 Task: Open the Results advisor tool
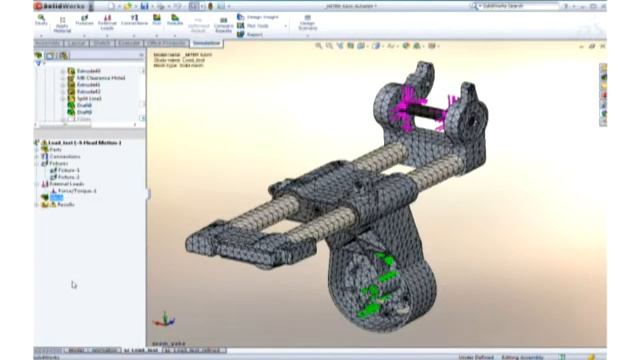pos(175,20)
